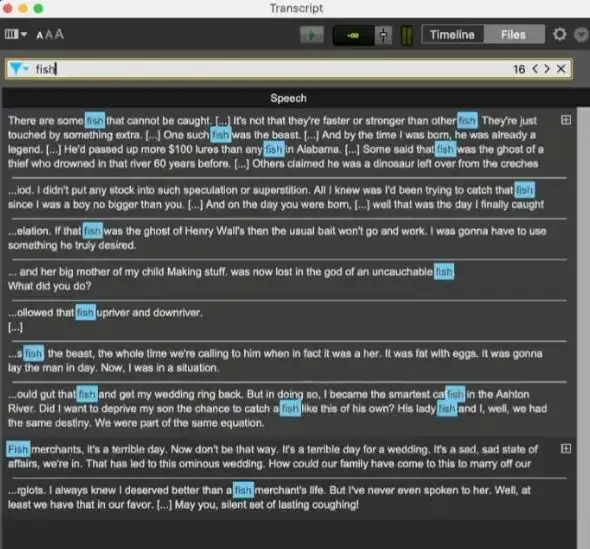Click the play button in toolbar
Image resolution: width=590 pixels, height=549 pixels.
[x=312, y=35]
